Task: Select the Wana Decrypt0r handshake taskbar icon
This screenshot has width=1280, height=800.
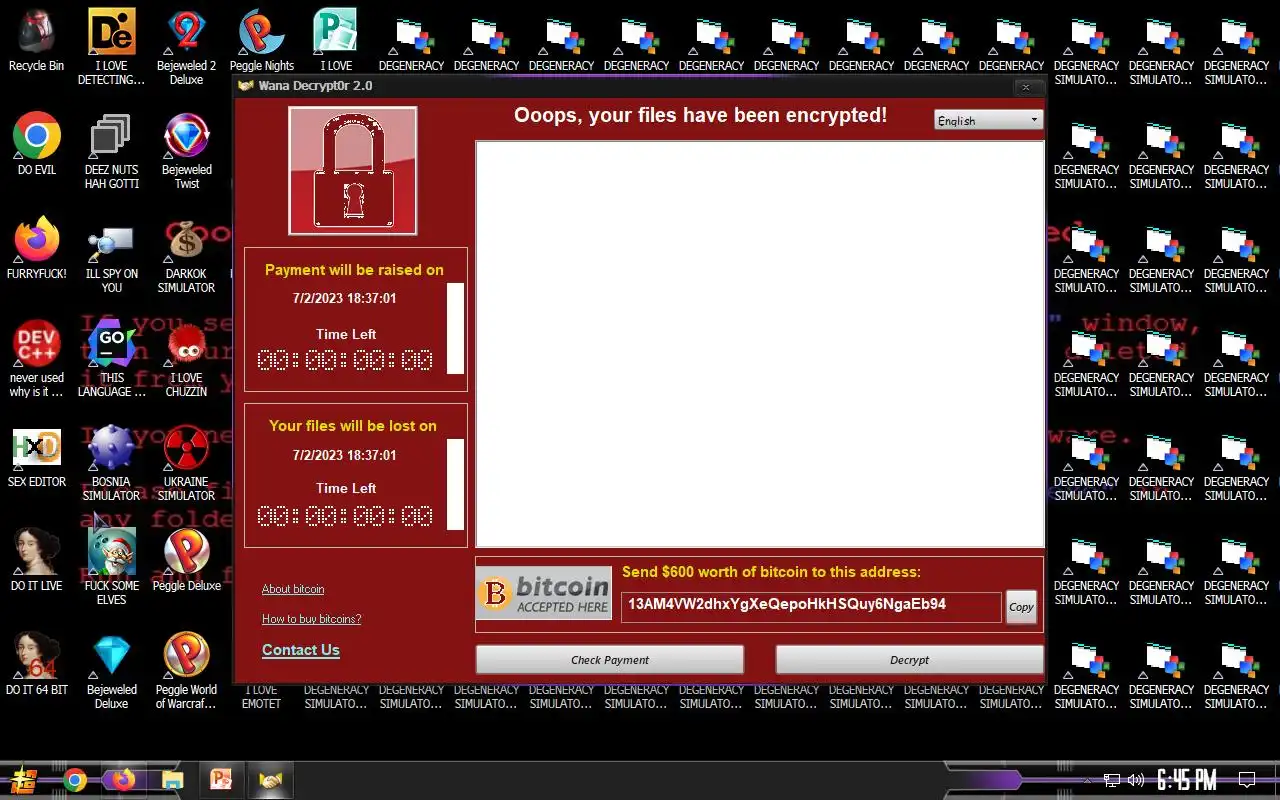Action: tap(270, 780)
